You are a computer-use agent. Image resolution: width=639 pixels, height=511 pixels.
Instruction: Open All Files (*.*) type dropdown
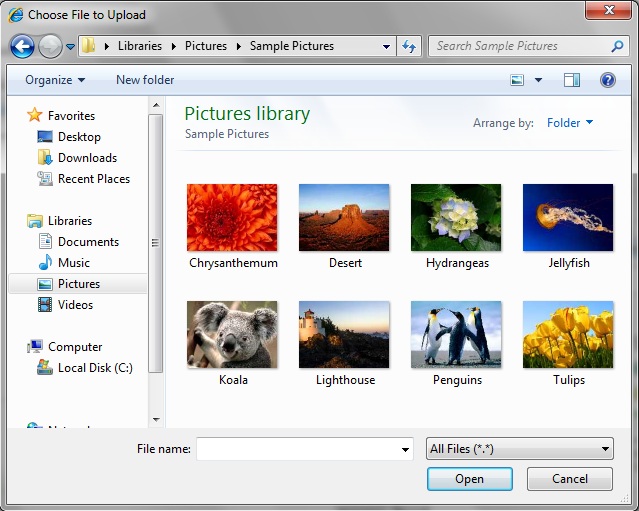point(520,449)
